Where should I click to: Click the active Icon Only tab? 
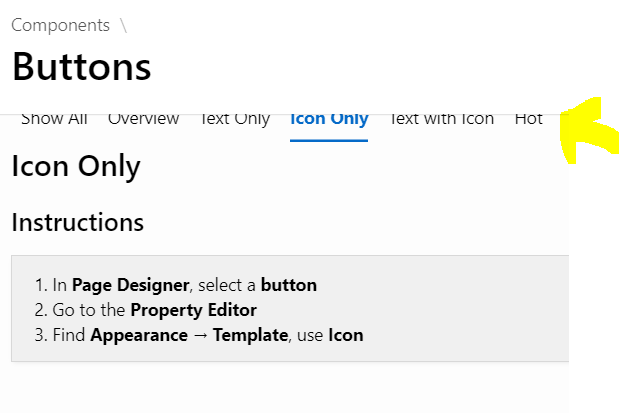(329, 120)
